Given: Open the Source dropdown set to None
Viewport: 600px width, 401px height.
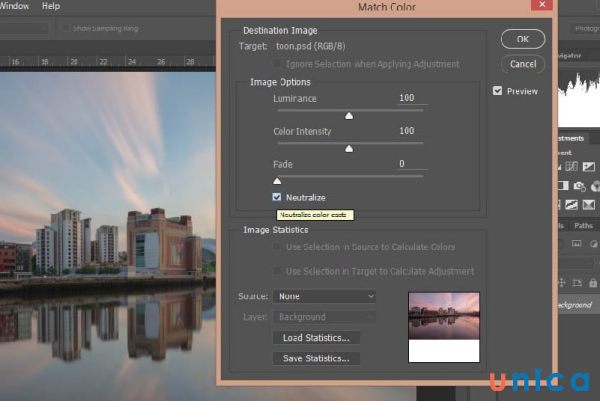Looking at the screenshot, I should (324, 296).
